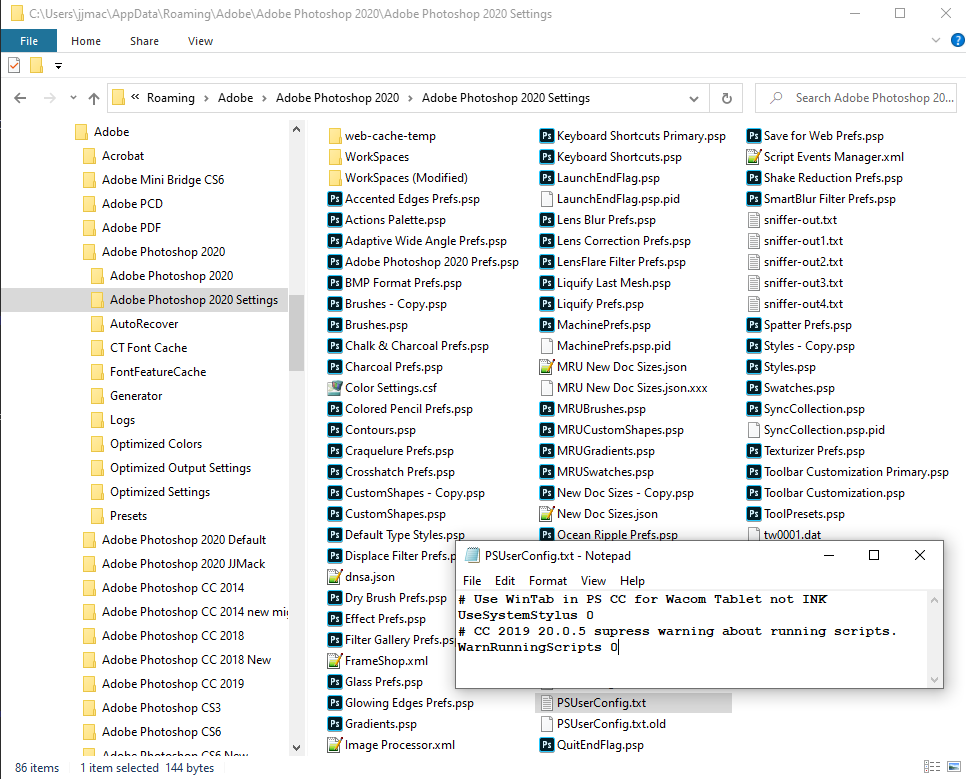
Task: Open Customize Quick Access Toolbar dropdown
Action: 59,65
